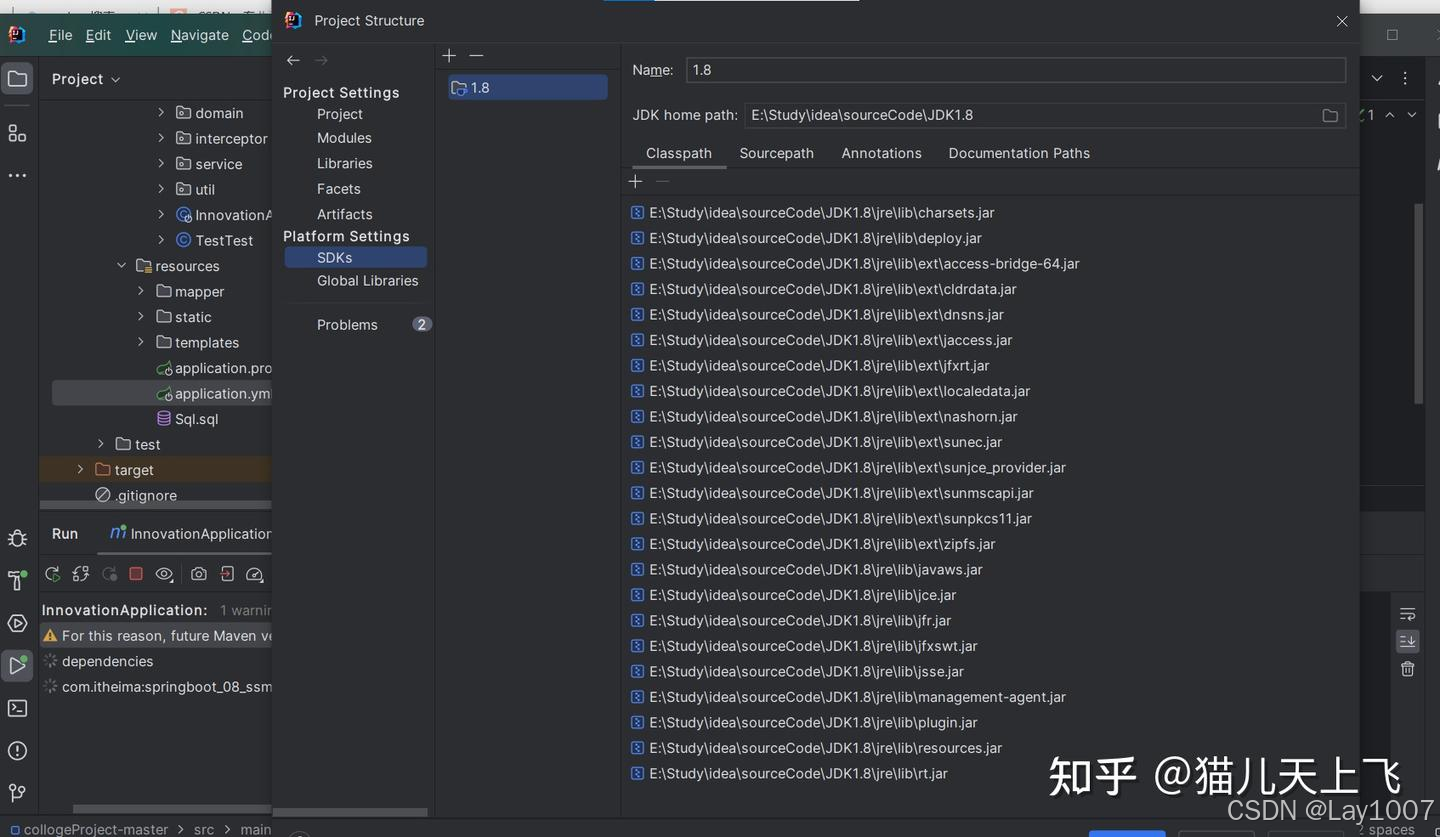The image size is (1440, 837).
Task: Open the Build hammer tool window
Action: [17, 581]
